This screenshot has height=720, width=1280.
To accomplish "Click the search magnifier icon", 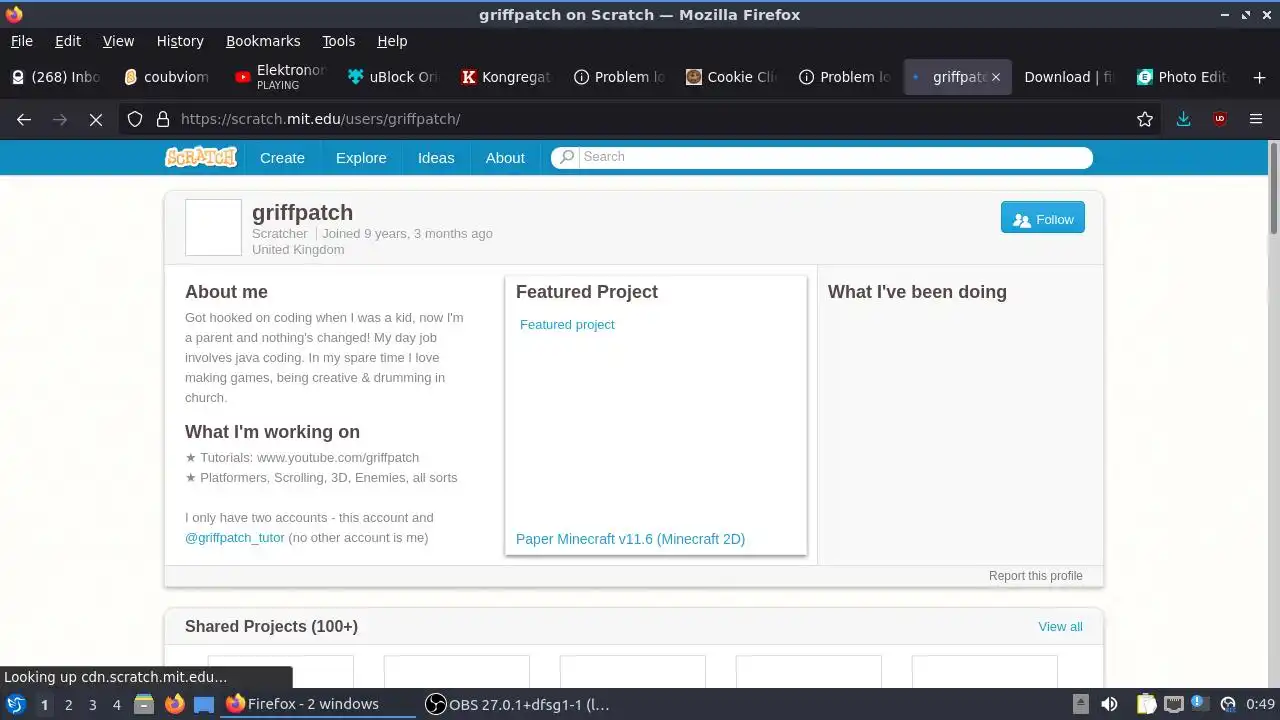I will (567, 157).
